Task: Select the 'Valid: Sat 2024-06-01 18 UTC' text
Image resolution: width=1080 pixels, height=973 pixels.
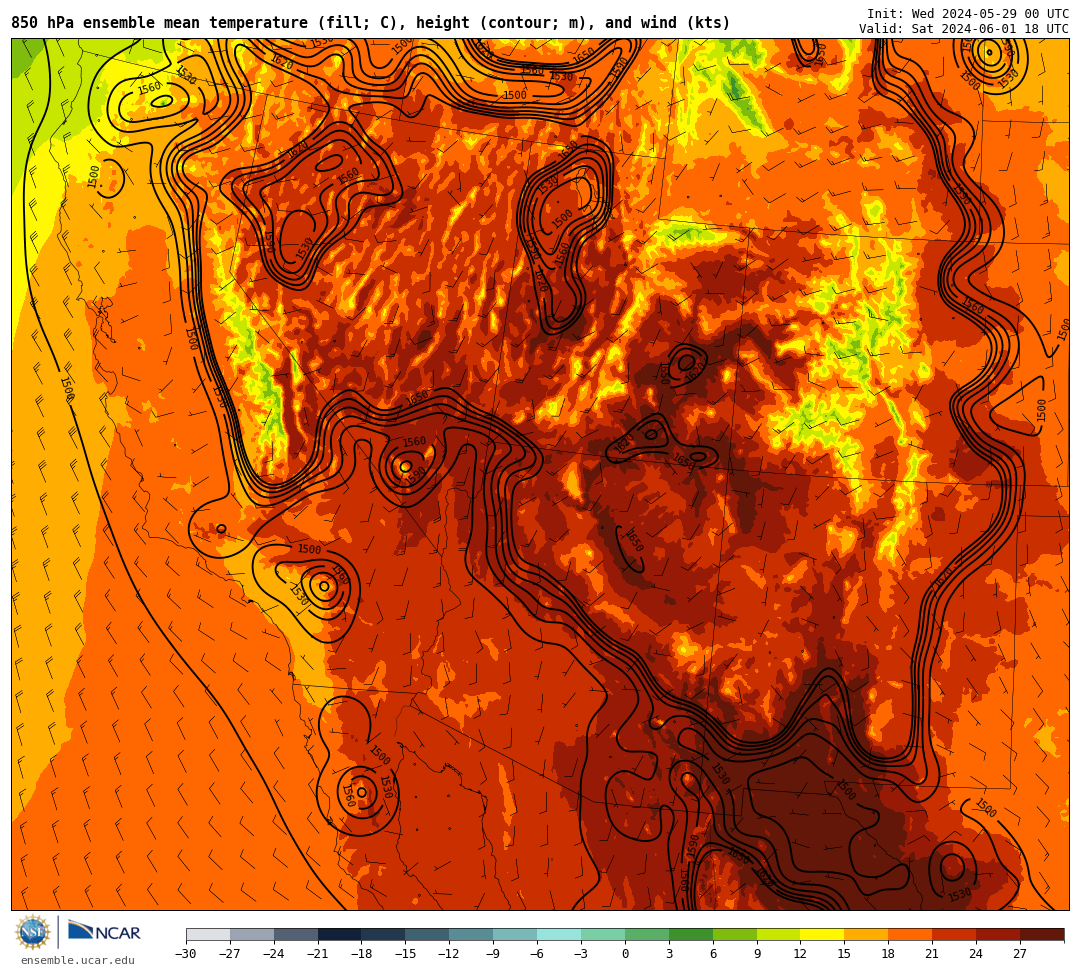Action: pos(964,28)
